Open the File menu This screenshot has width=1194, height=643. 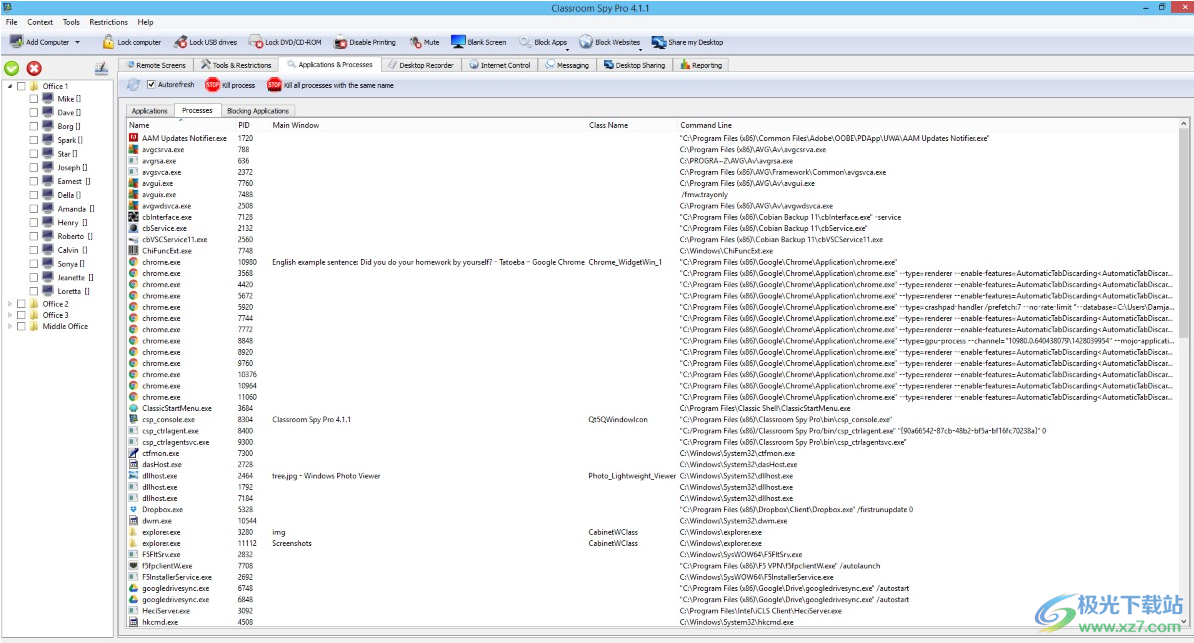(x=11, y=22)
